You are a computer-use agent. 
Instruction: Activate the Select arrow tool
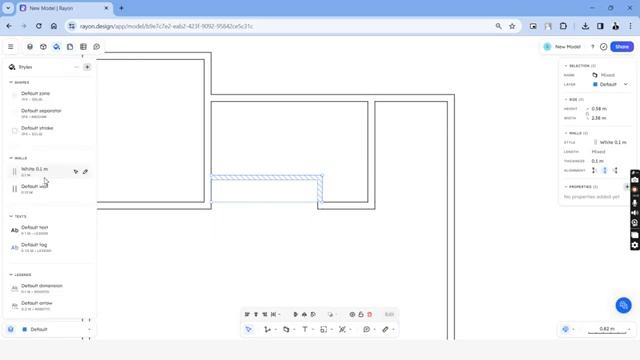coord(249,329)
